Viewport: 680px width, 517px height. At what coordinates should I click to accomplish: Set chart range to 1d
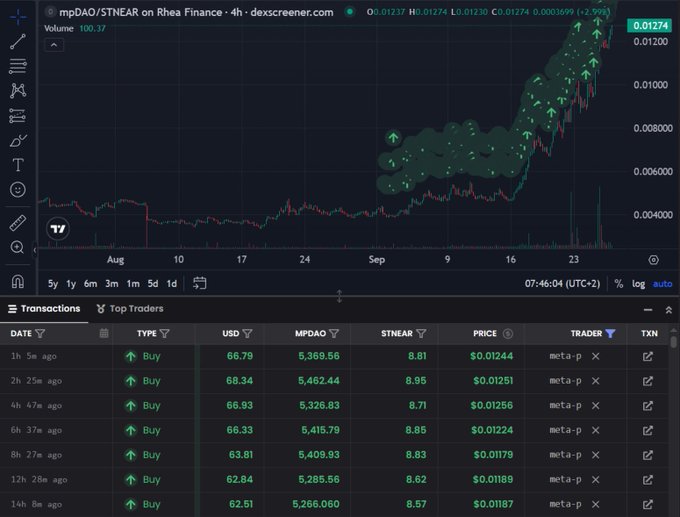point(172,284)
